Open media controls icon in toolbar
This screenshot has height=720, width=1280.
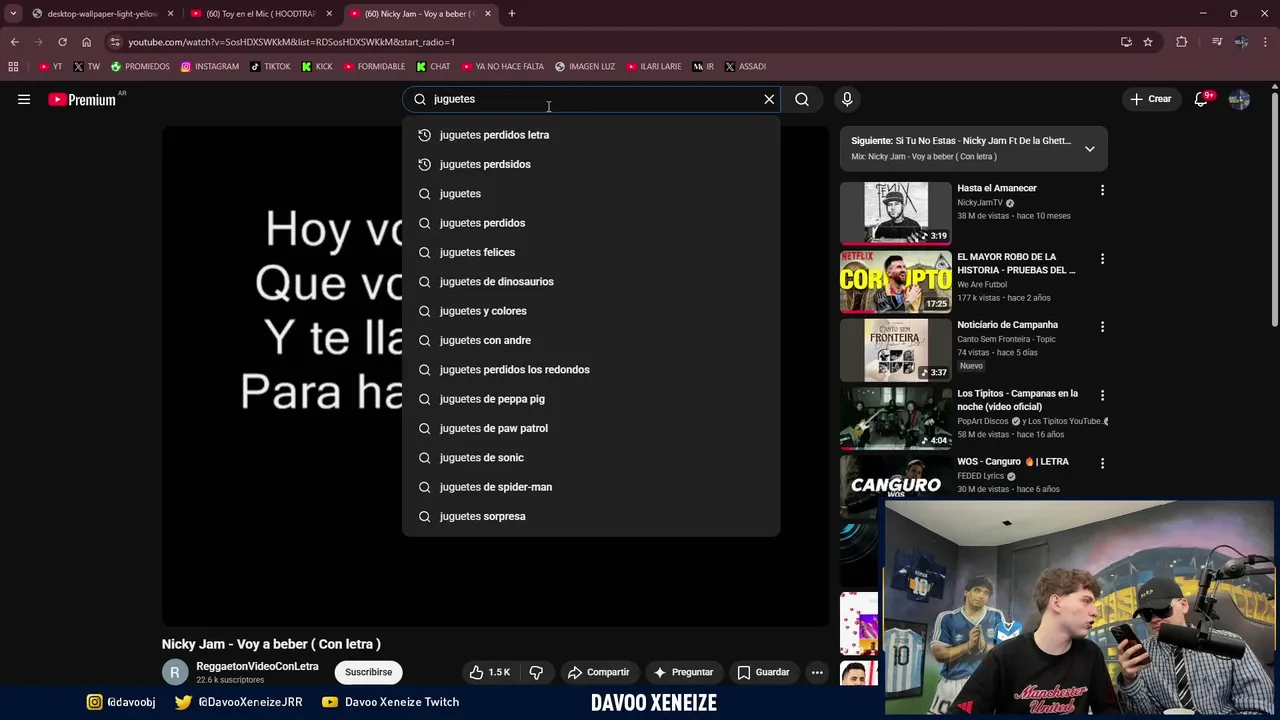(x=1217, y=42)
